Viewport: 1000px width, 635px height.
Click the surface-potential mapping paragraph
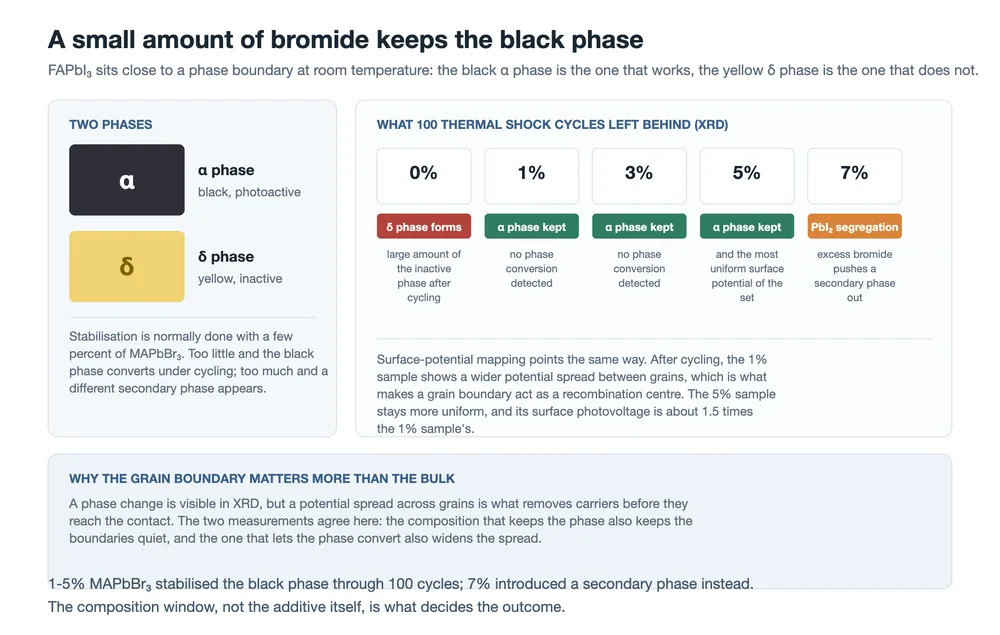[577, 394]
